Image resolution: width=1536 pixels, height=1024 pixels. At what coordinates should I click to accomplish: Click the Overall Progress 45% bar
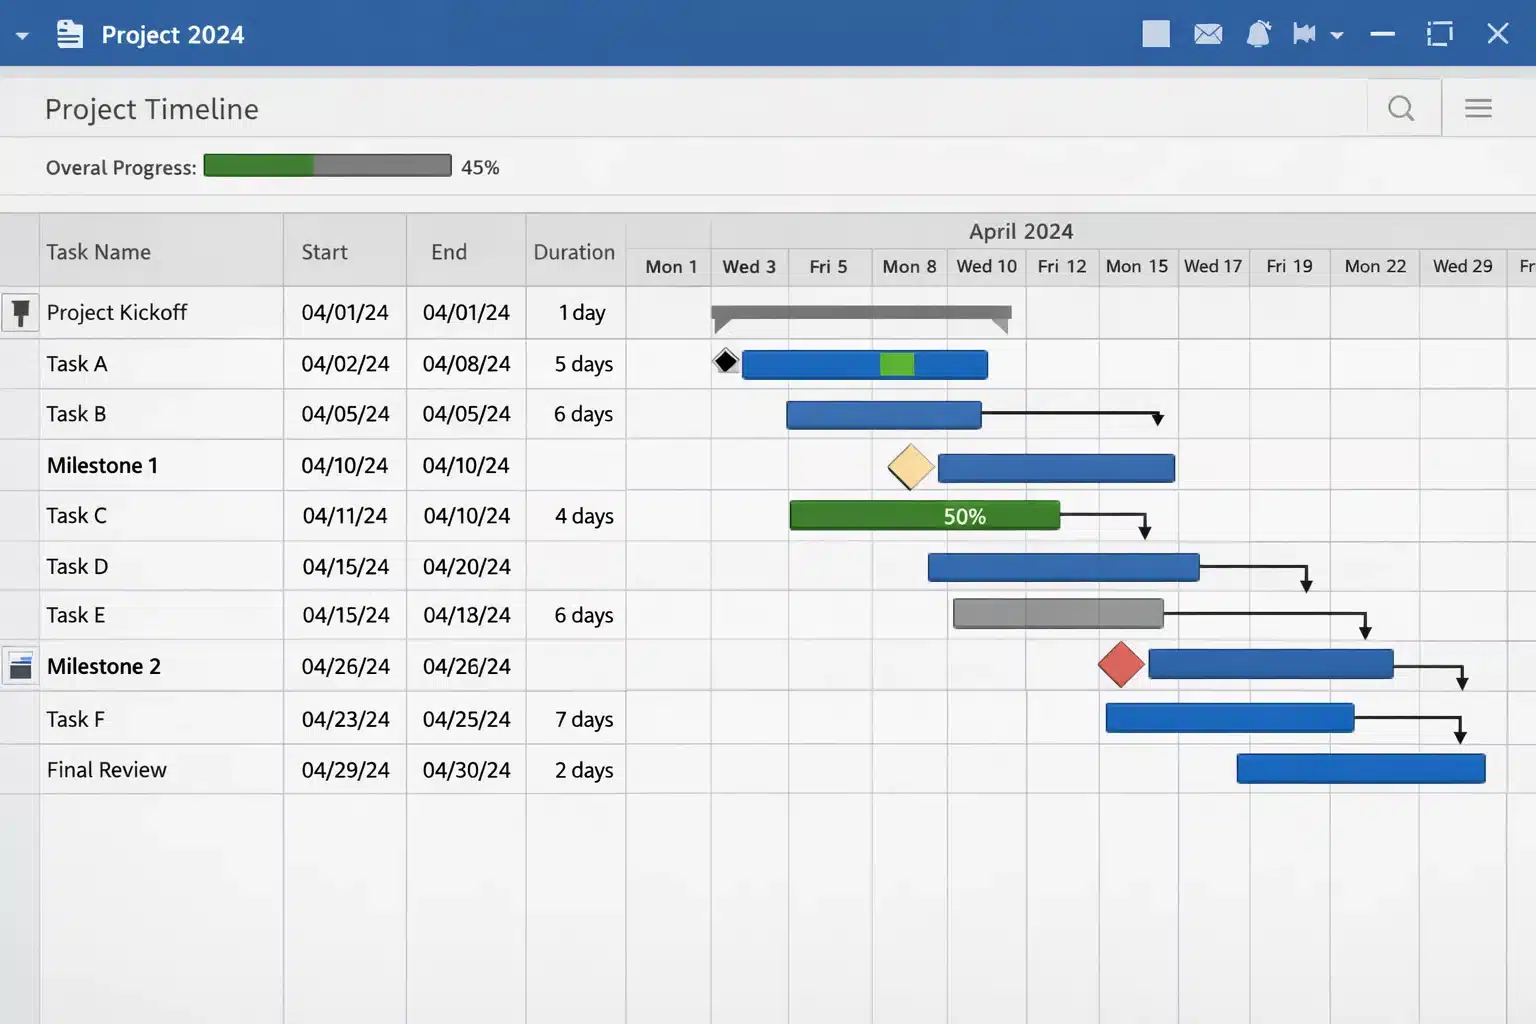pyautogui.click(x=327, y=166)
